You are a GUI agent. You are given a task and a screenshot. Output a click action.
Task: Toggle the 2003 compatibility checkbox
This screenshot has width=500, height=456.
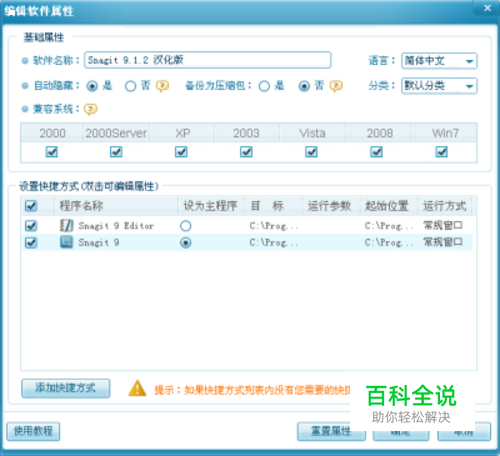click(x=246, y=152)
